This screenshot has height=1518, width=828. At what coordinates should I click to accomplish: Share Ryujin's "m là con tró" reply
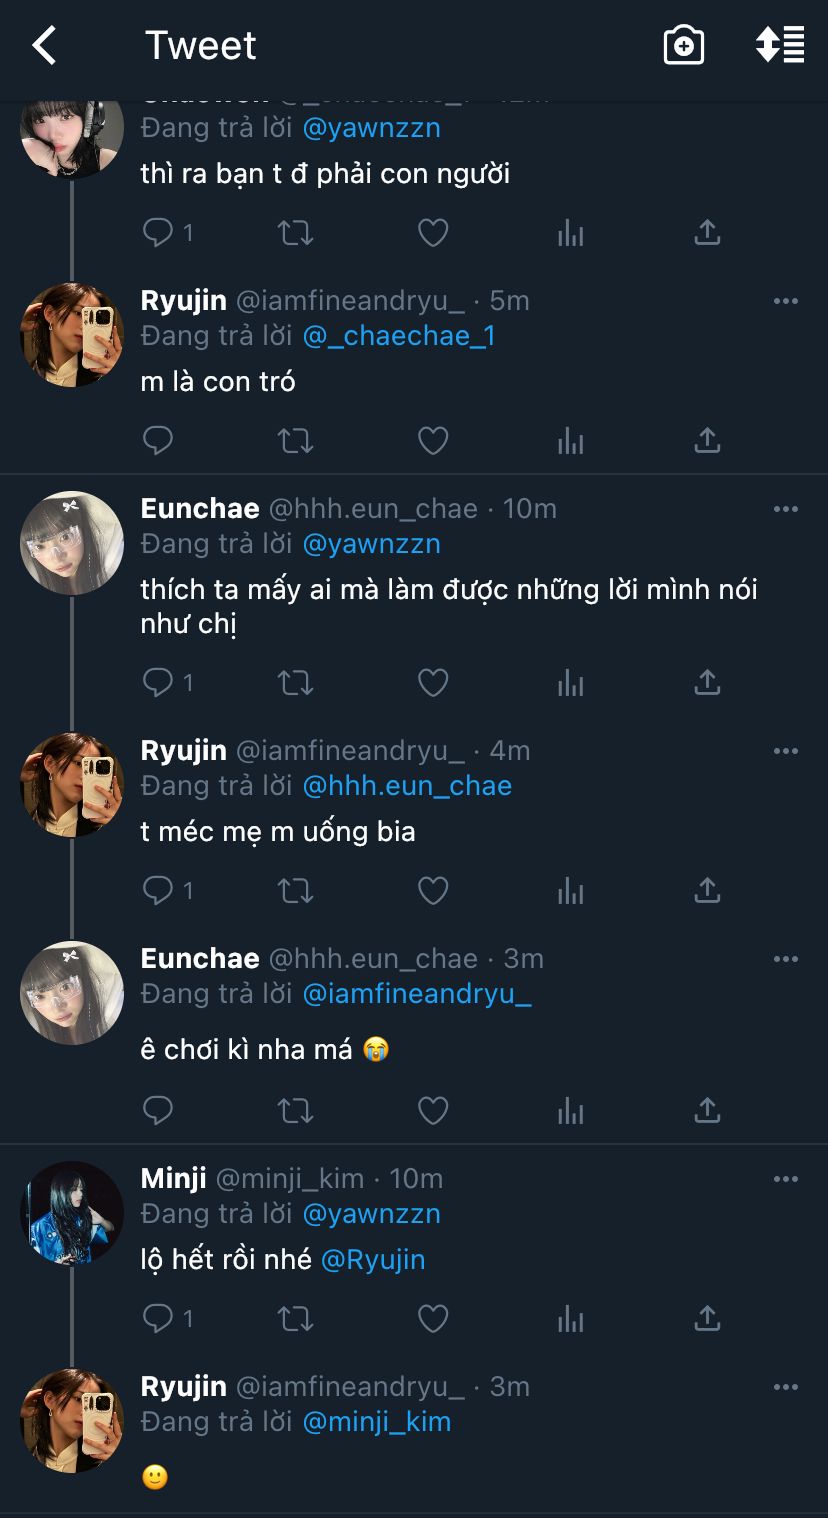[707, 441]
